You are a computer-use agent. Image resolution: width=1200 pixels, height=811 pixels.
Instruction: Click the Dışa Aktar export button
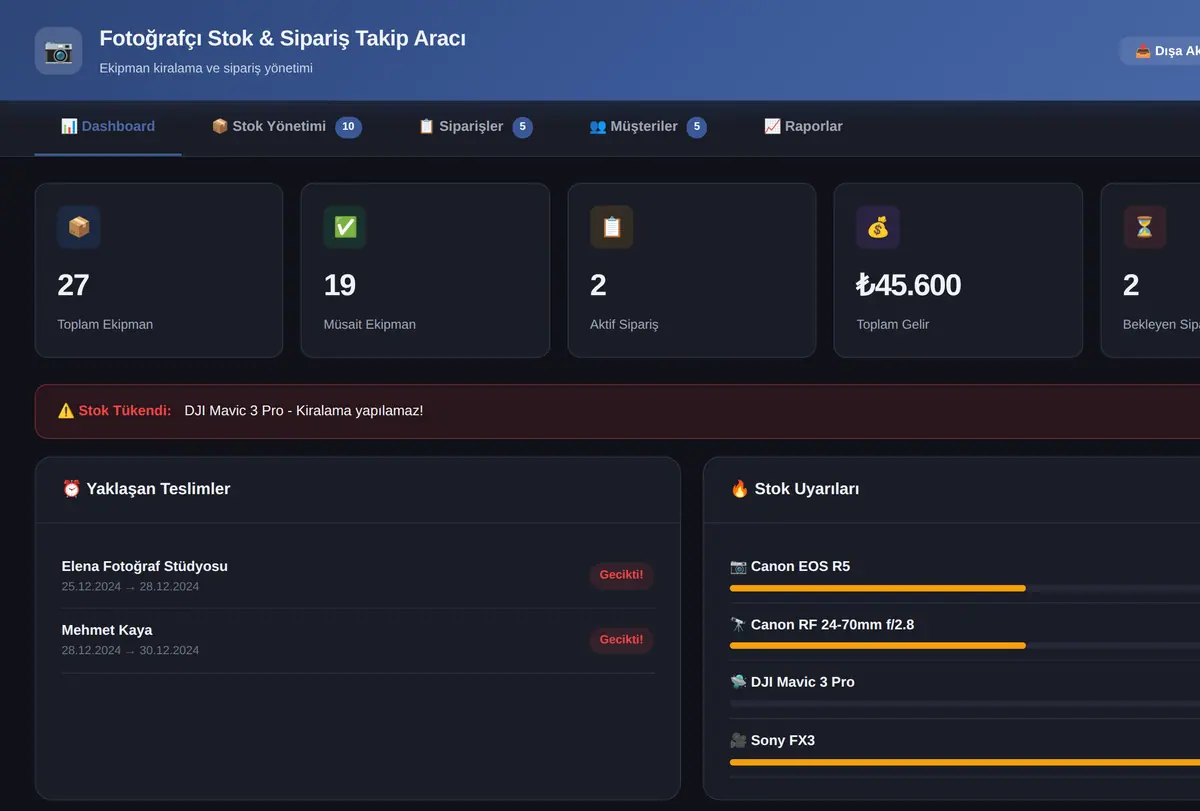coord(1160,51)
